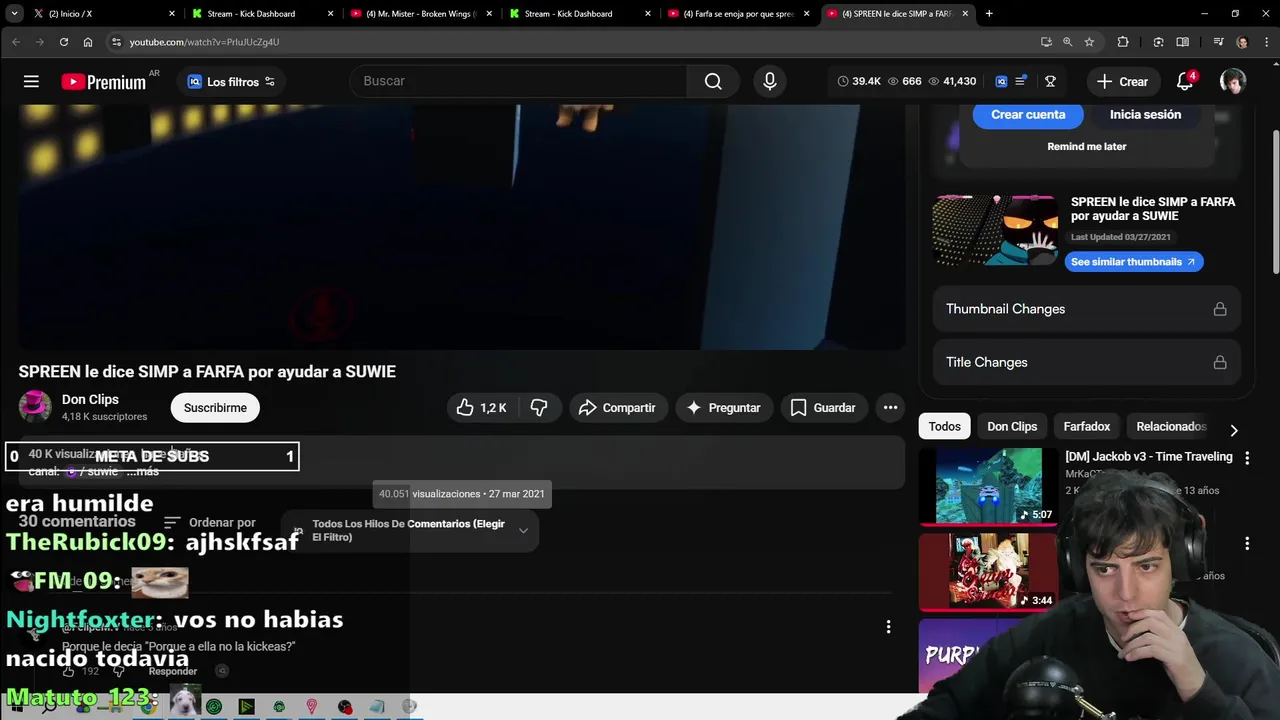
Task: Open the Time Traveling 5:07 video thumbnail
Action: point(988,486)
